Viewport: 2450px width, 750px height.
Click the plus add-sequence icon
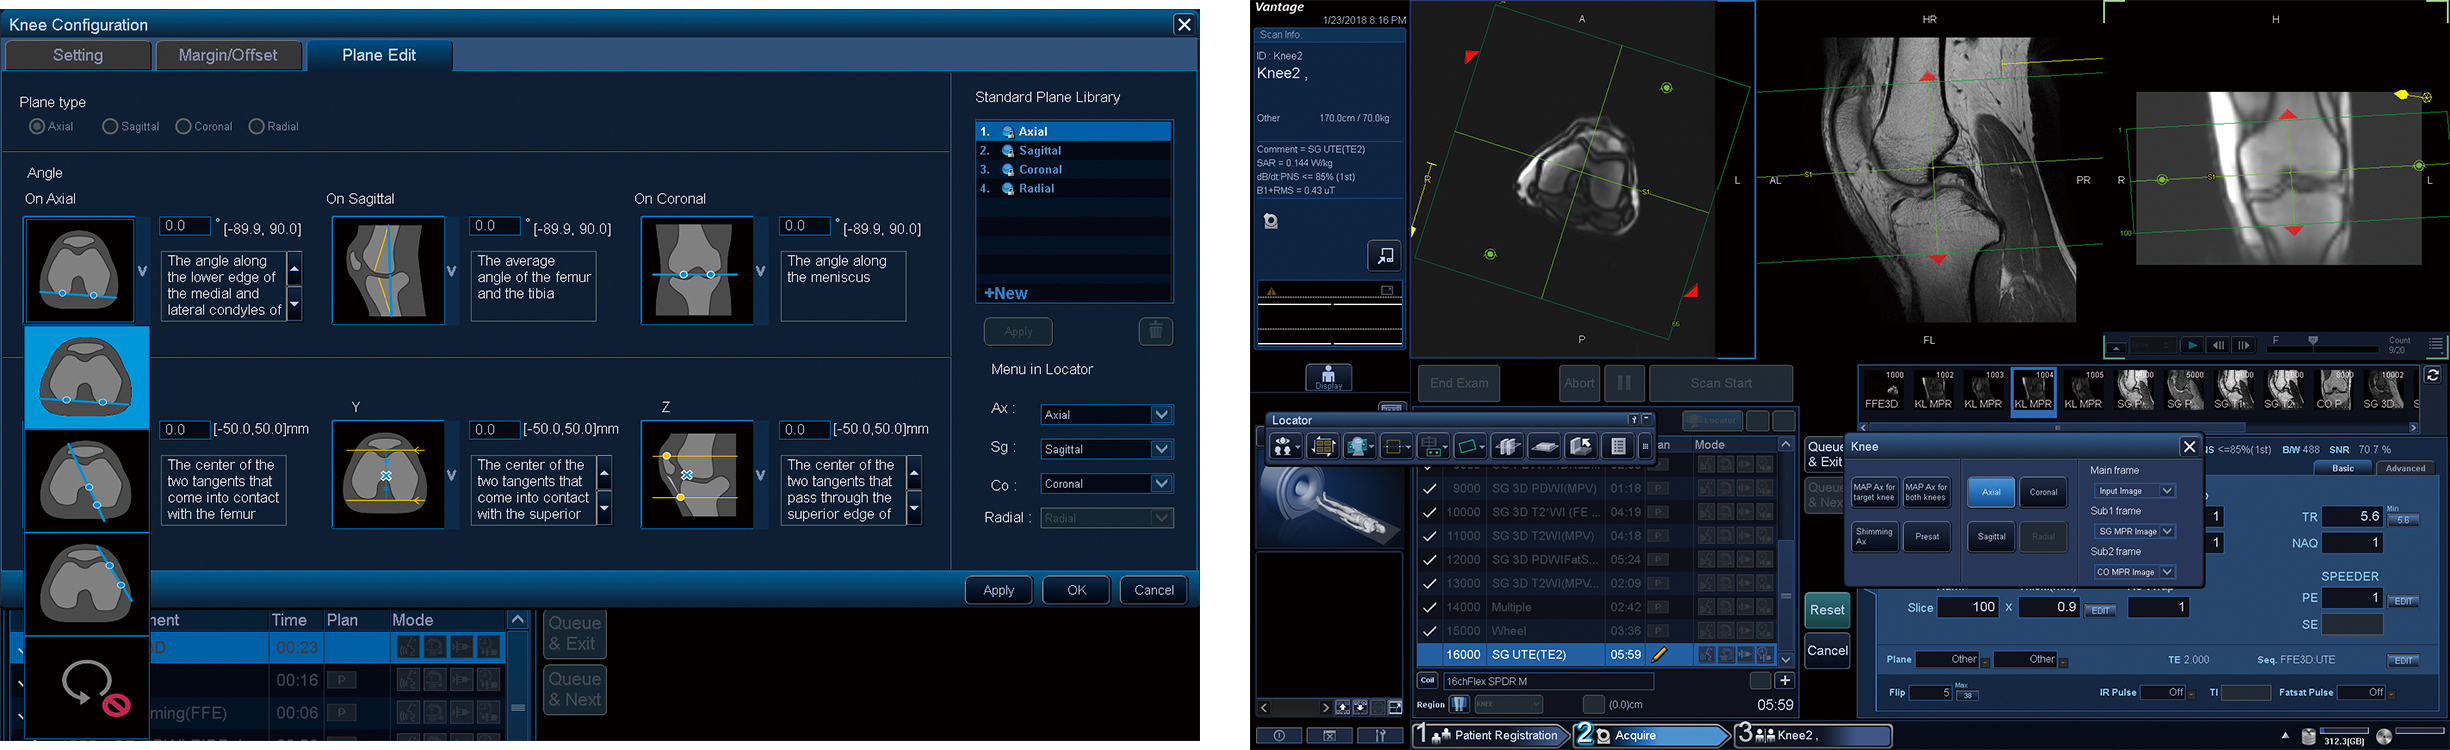tap(1784, 681)
